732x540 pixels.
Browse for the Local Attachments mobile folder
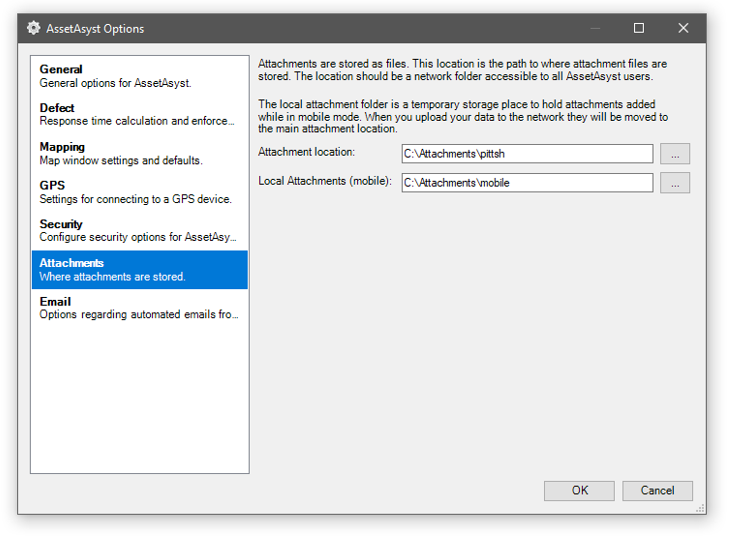(675, 183)
